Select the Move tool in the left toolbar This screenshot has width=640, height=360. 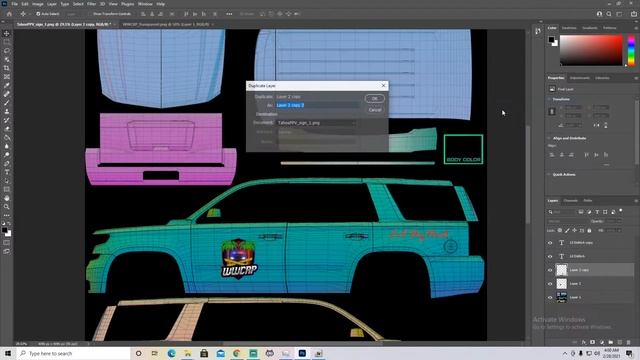coord(7,33)
